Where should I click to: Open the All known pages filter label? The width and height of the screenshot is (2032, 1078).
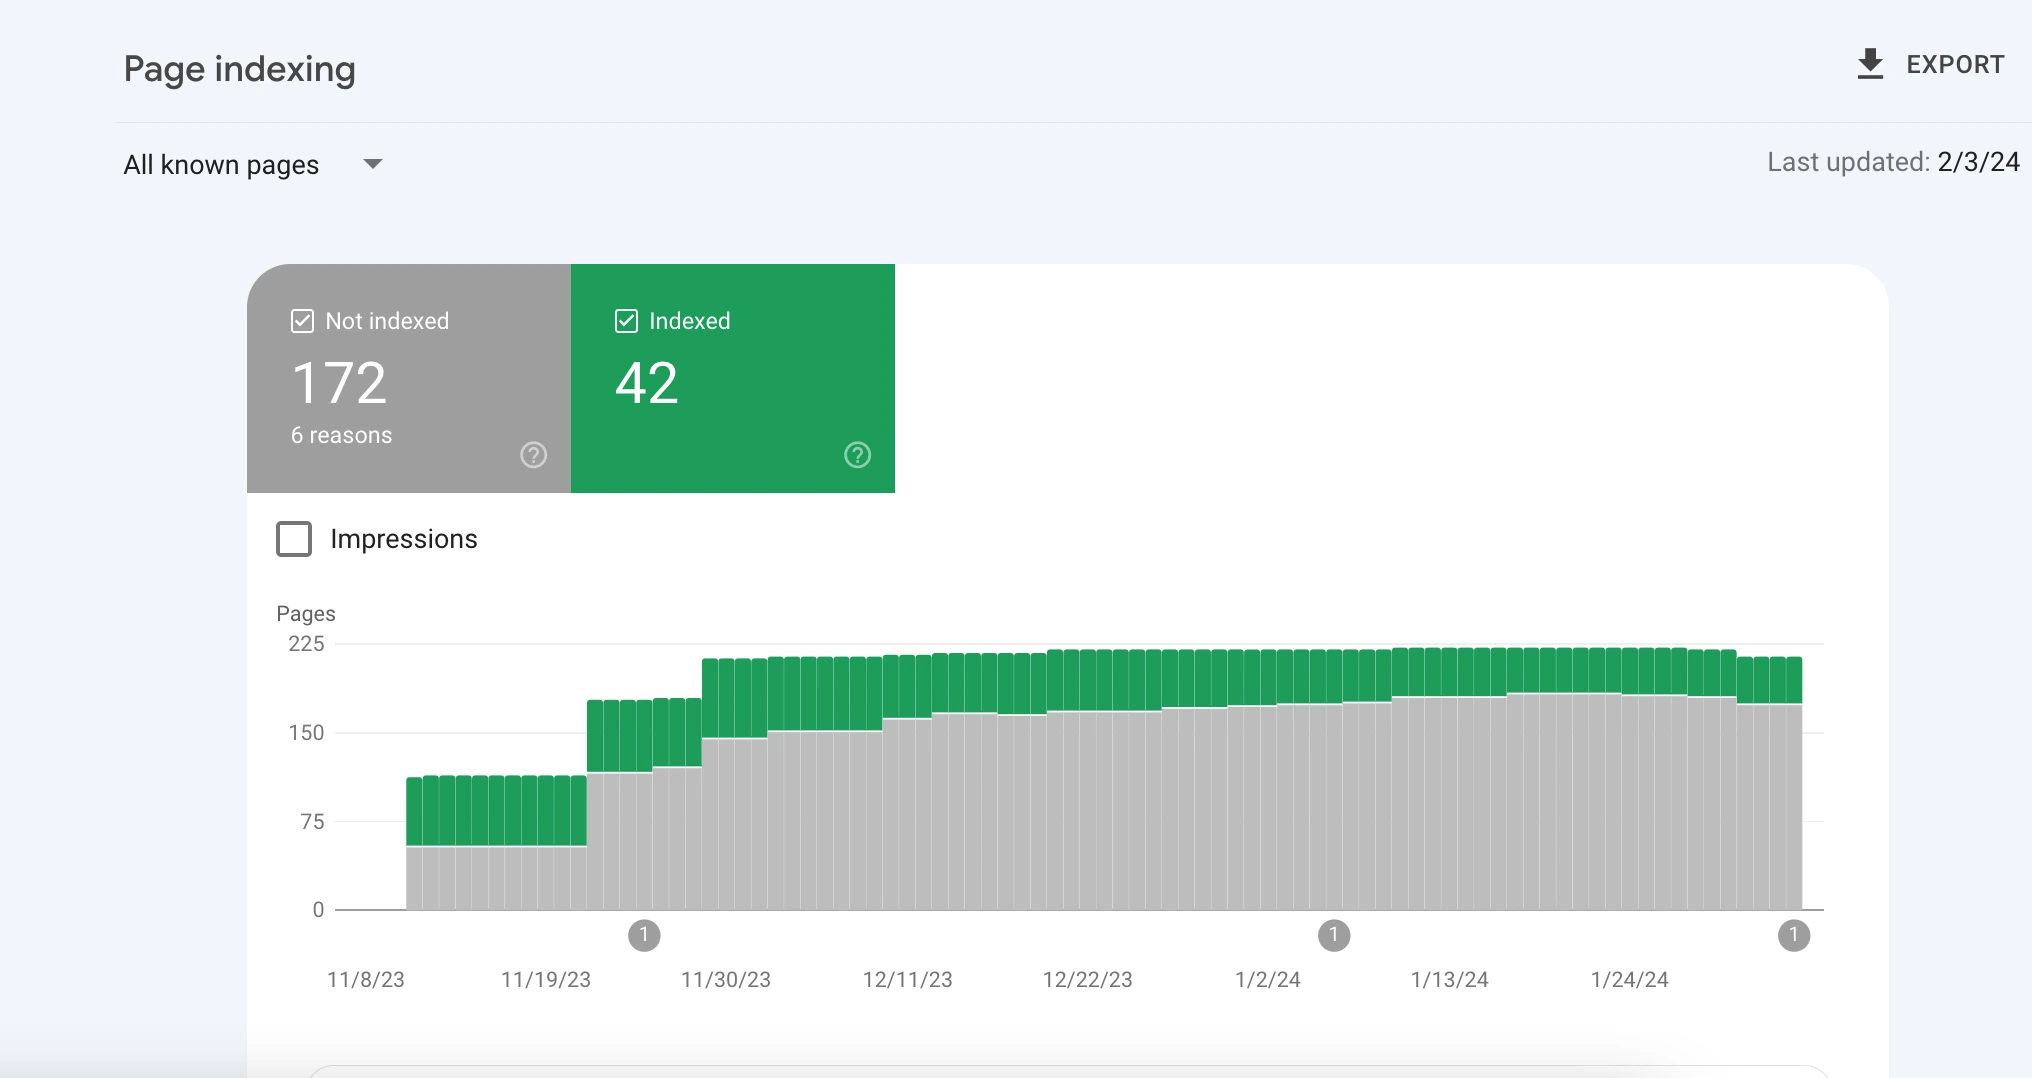point(221,165)
